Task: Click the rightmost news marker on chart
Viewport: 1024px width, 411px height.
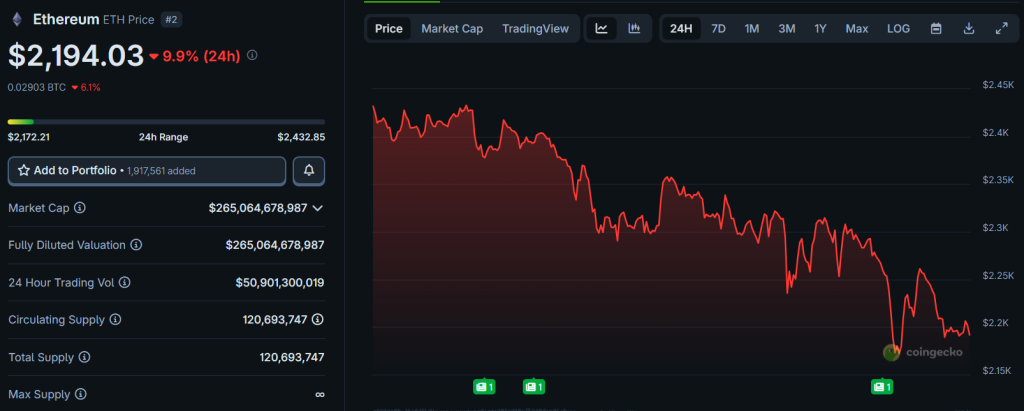Action: 881,386
